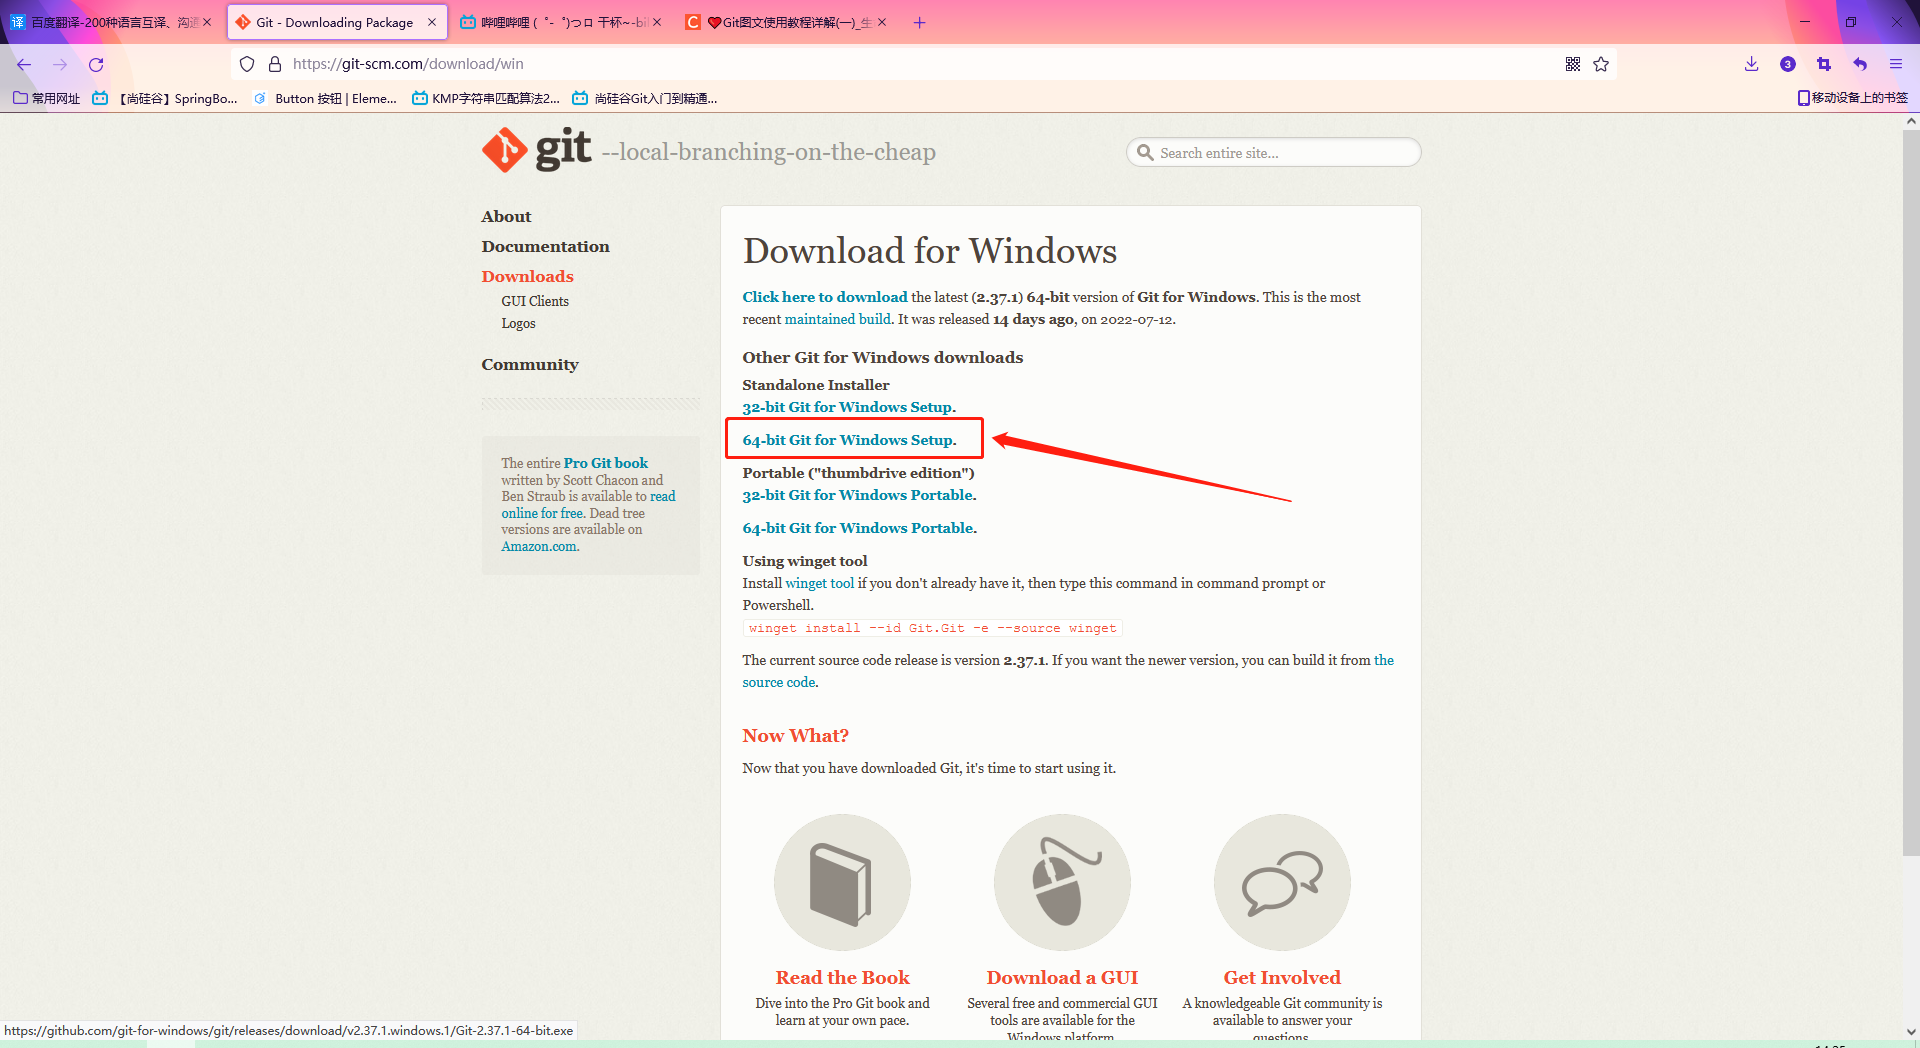The height and width of the screenshot is (1048, 1920).
Task: Open the Read the Book heading link
Action: [x=842, y=978]
